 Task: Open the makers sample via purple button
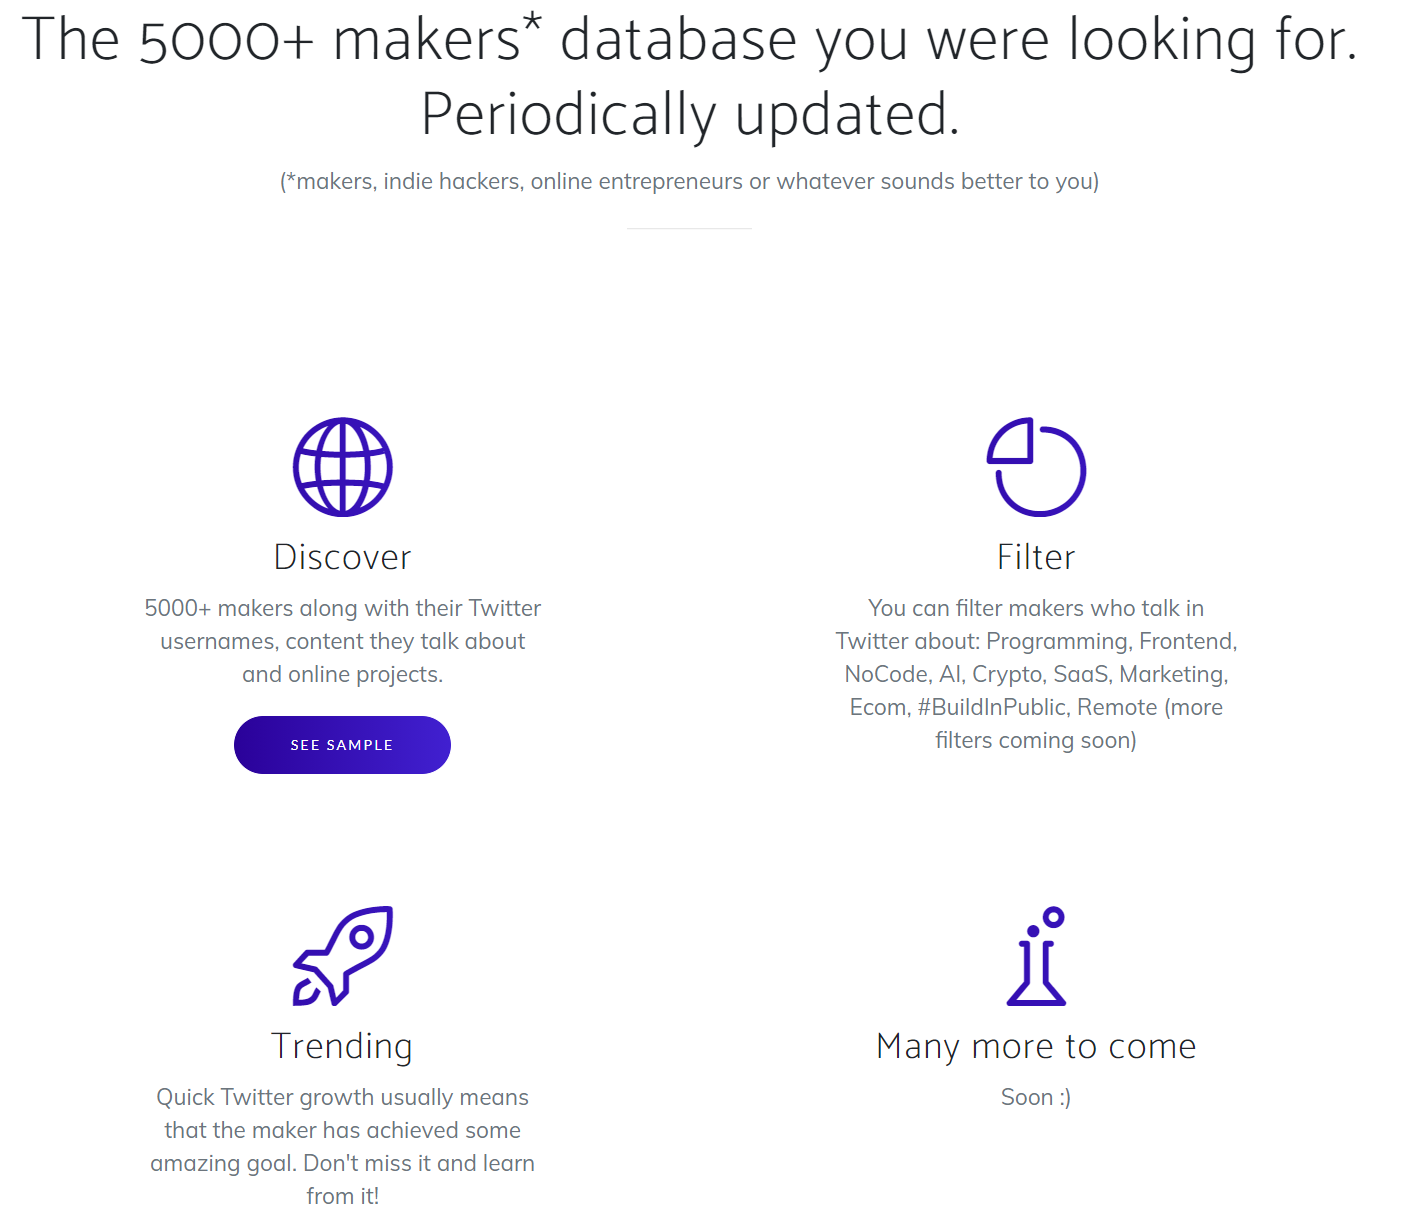point(342,744)
